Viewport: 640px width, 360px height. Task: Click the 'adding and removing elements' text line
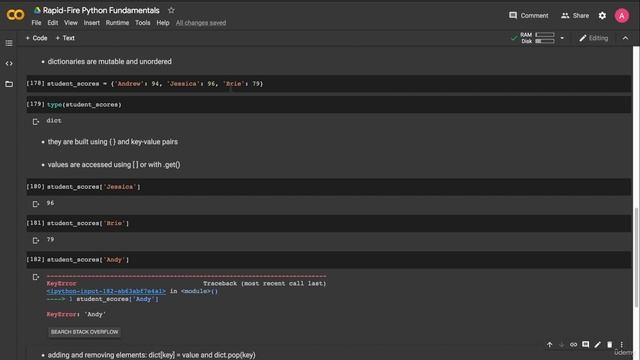pyautogui.click(x=151, y=355)
